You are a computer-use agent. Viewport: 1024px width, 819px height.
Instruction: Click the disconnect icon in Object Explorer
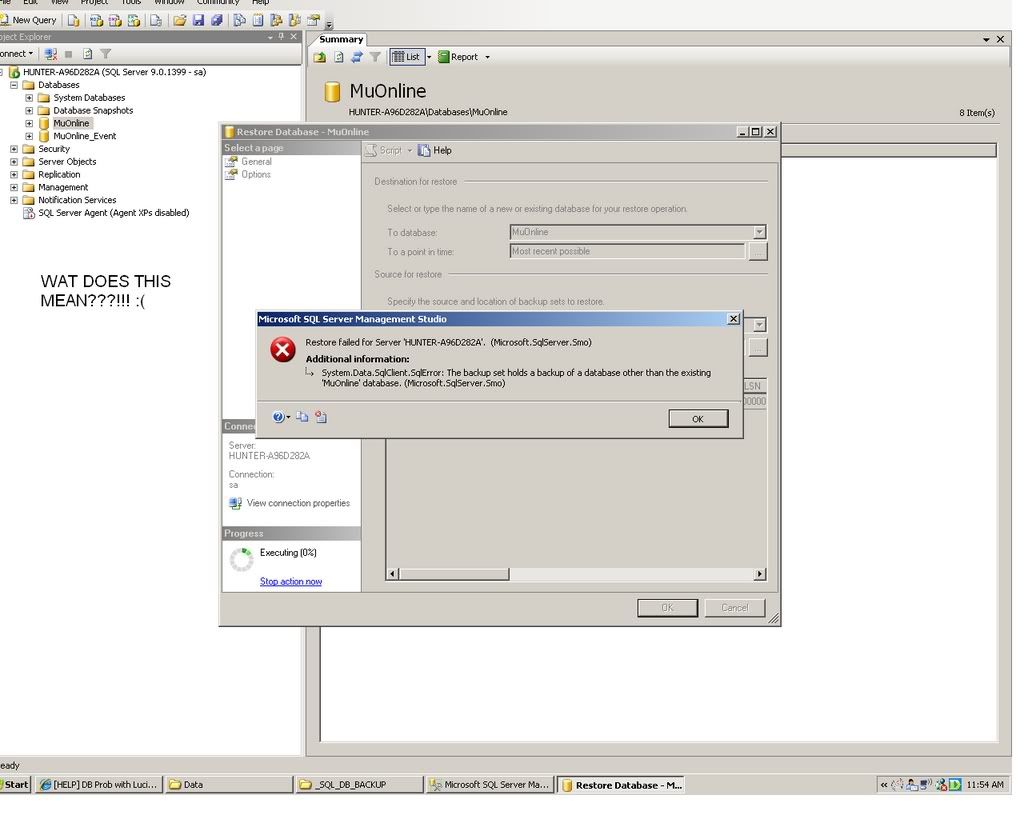point(52,54)
